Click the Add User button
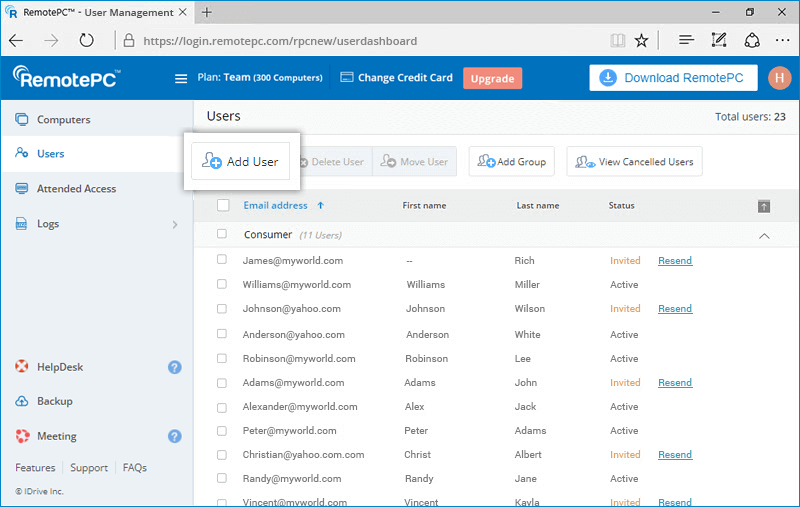The image size is (800, 507). click(x=240, y=161)
